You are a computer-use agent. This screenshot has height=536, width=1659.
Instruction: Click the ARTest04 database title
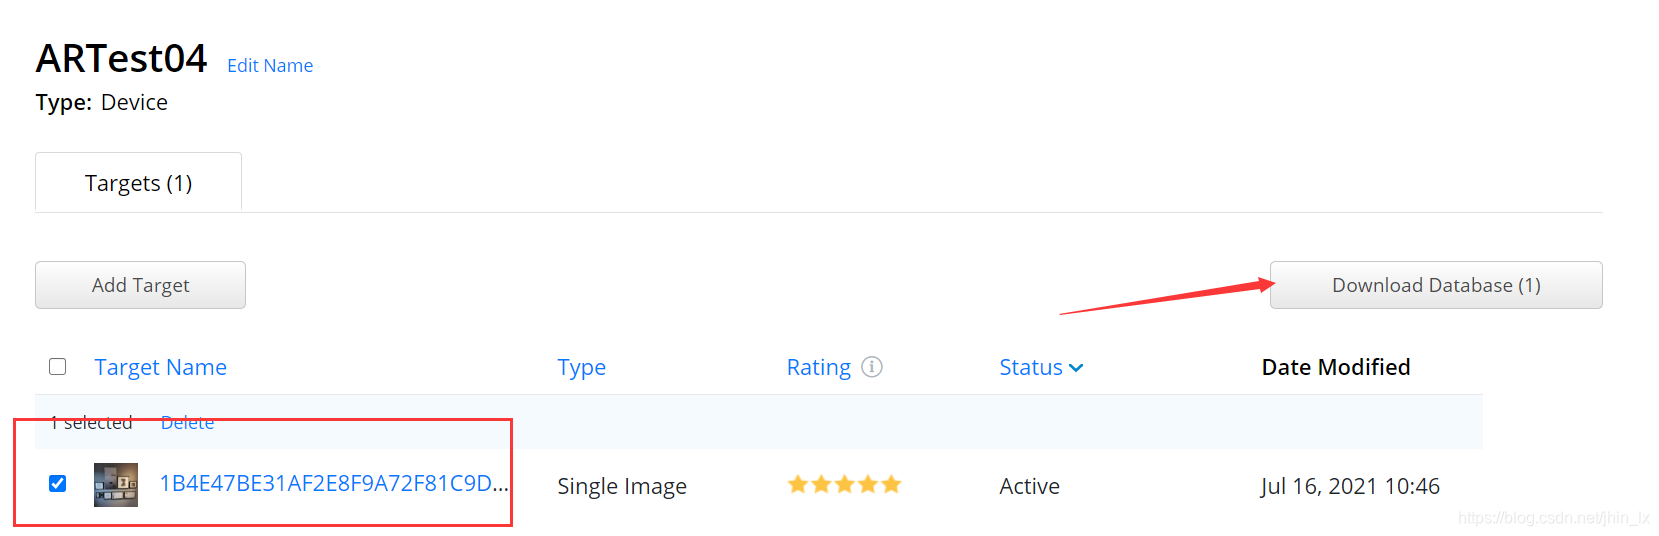[121, 59]
